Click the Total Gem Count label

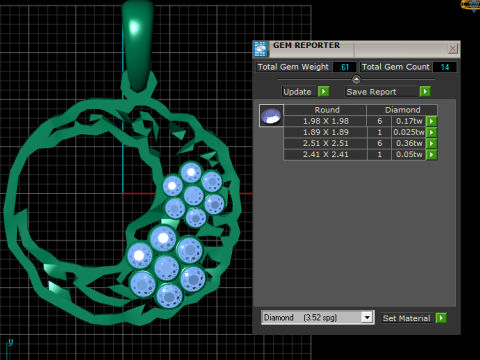point(396,67)
